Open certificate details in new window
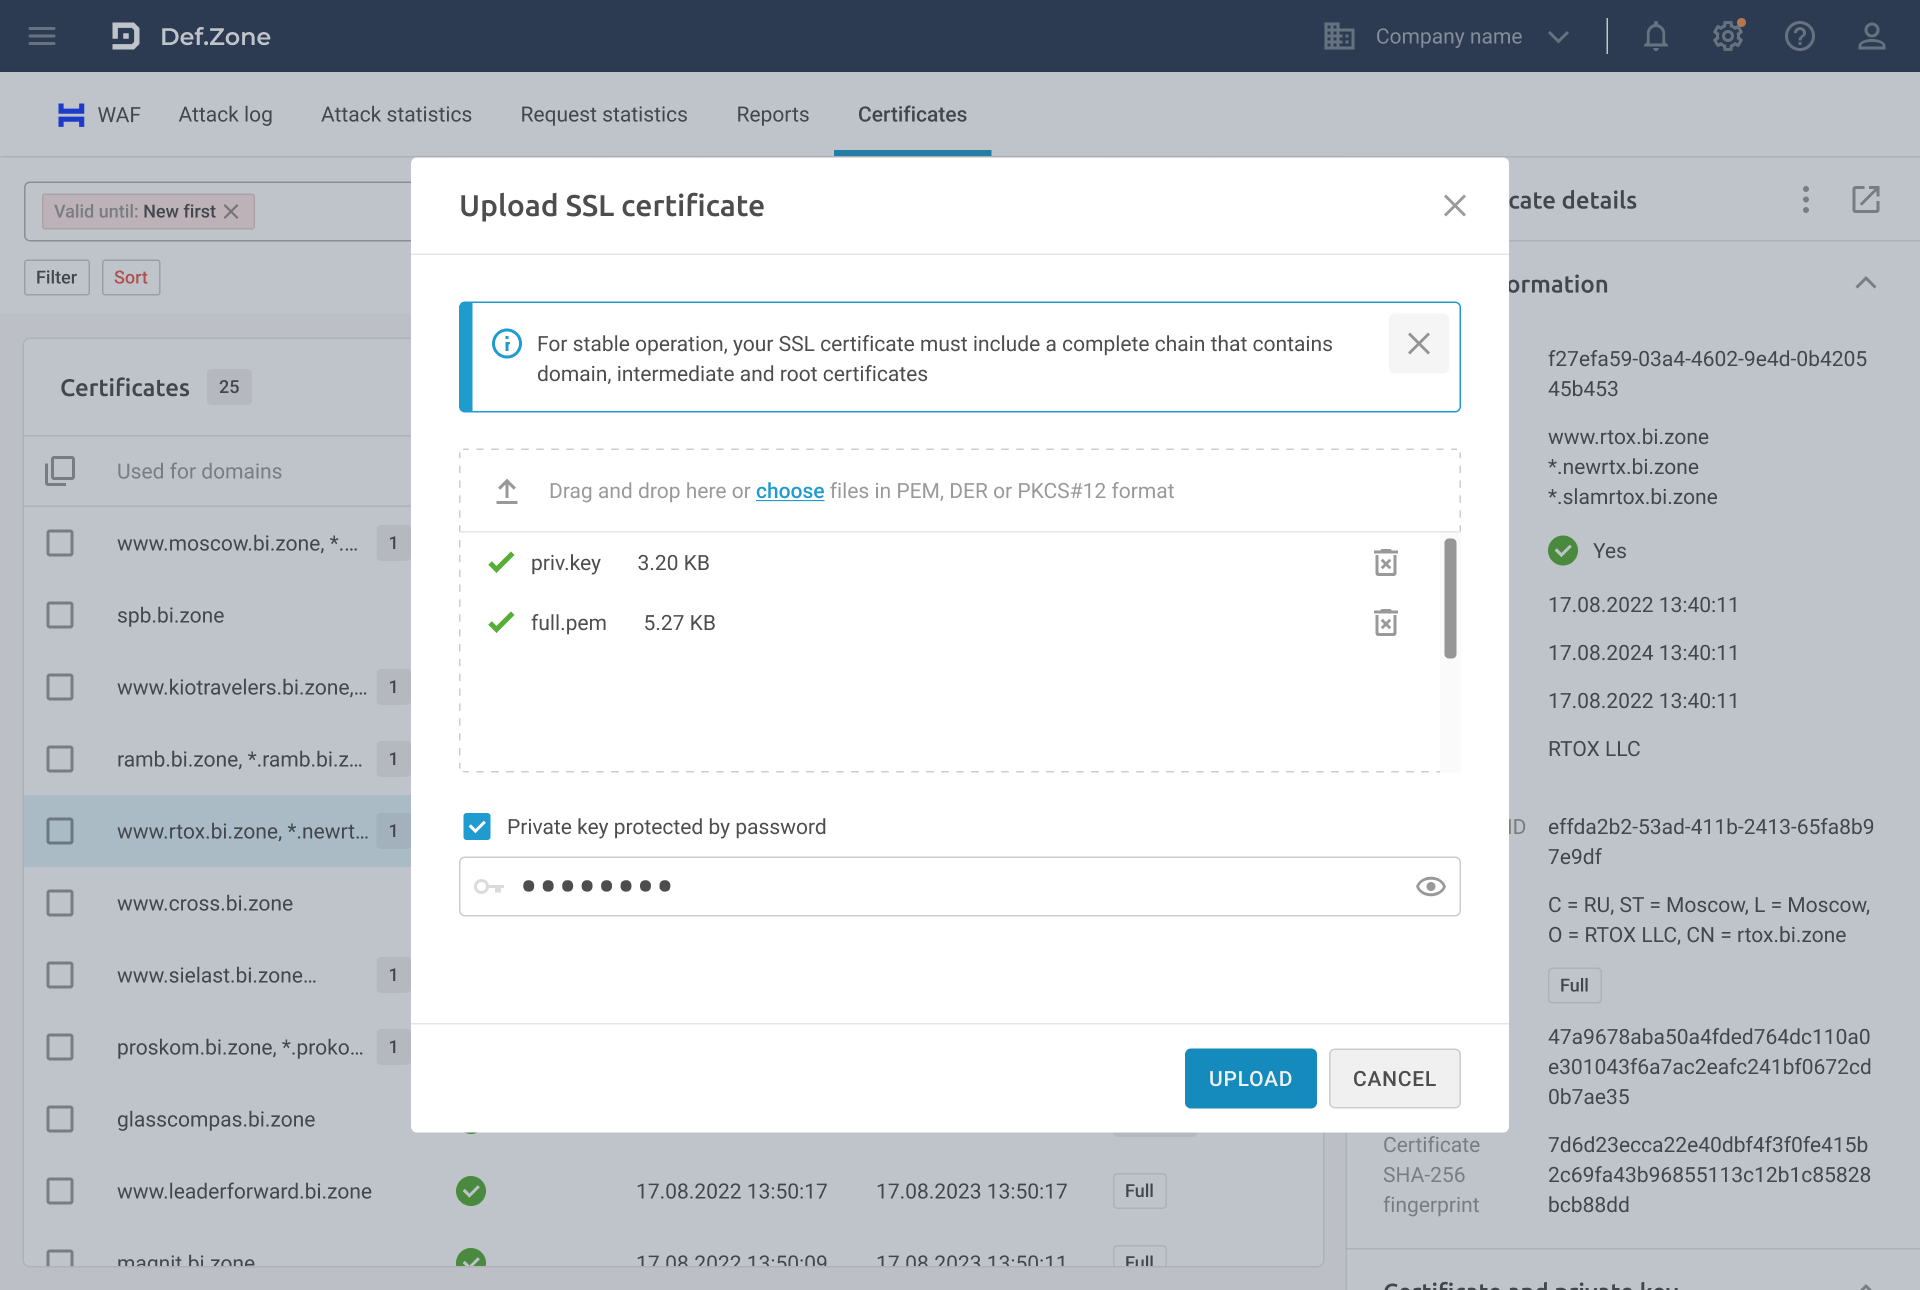 click(1865, 200)
